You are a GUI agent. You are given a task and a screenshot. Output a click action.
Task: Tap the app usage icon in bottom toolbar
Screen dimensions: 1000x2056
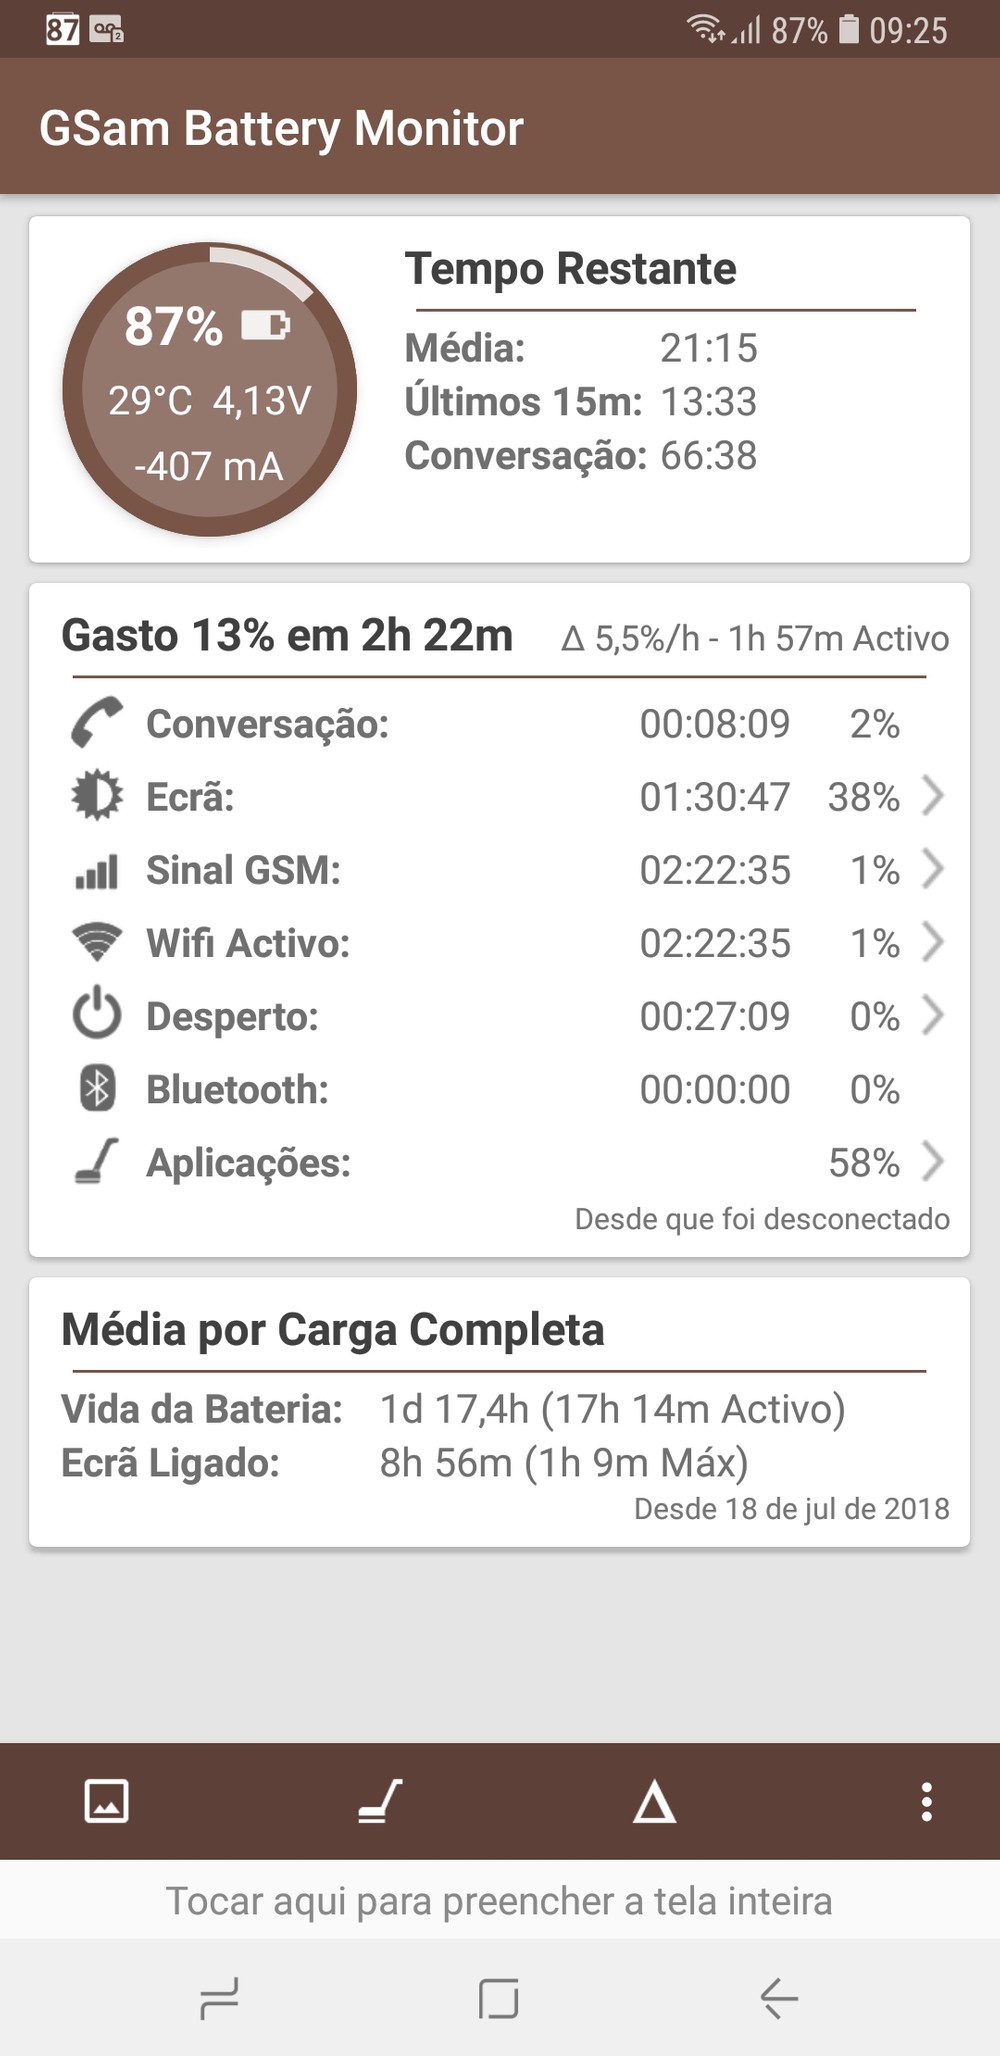[x=380, y=1801]
